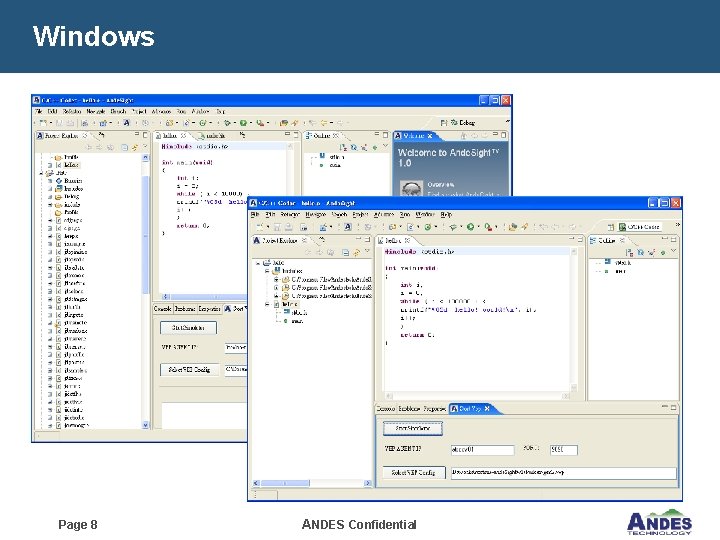Collapse the hello.c node in front Project Explorer
This screenshot has width=720, height=540.
coord(267,304)
